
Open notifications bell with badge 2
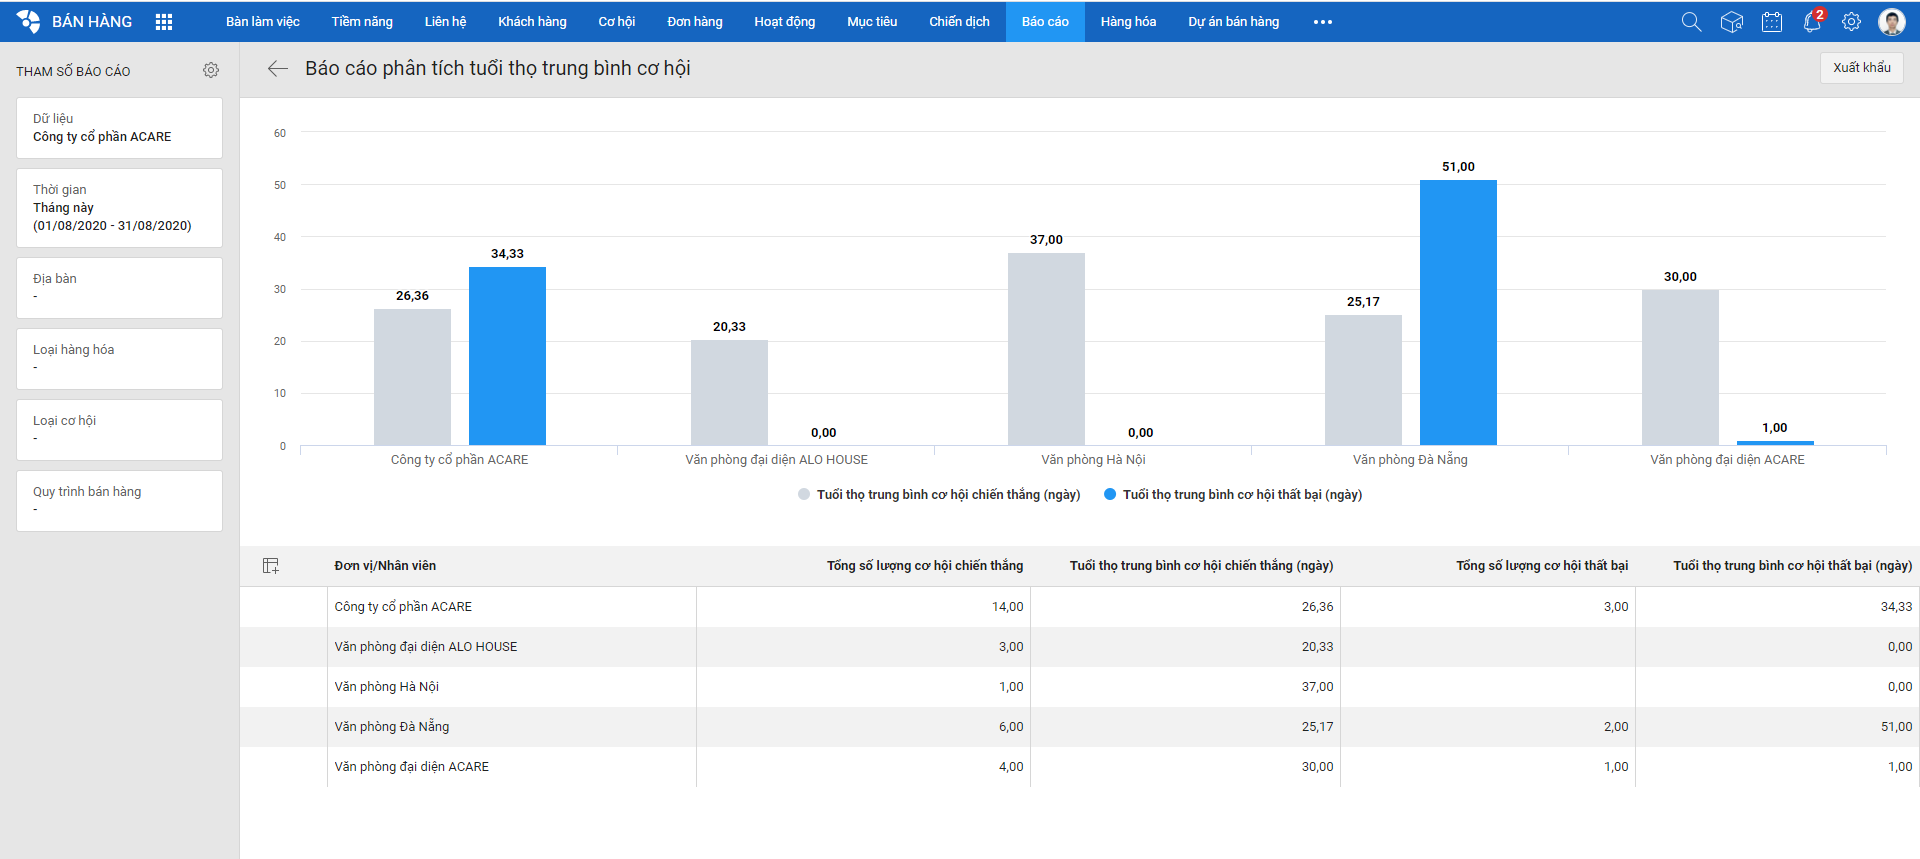(x=1812, y=22)
